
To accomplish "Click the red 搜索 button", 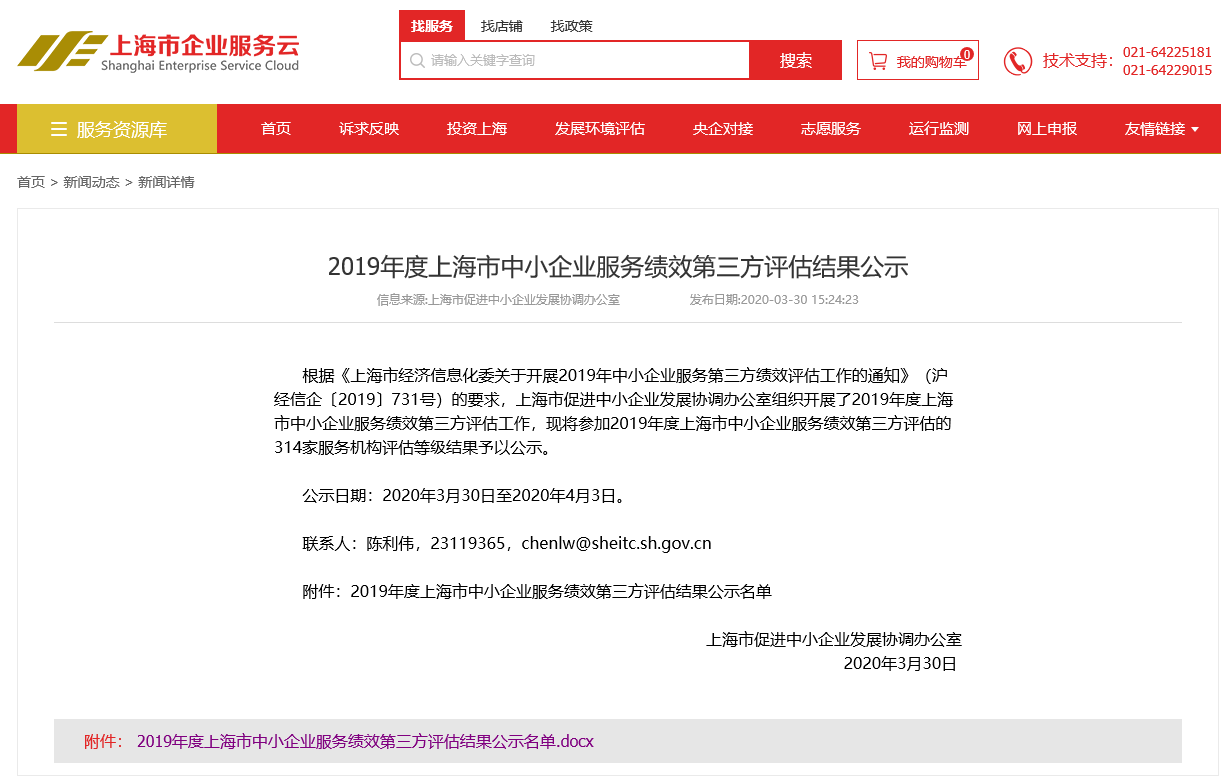I will click(796, 60).
